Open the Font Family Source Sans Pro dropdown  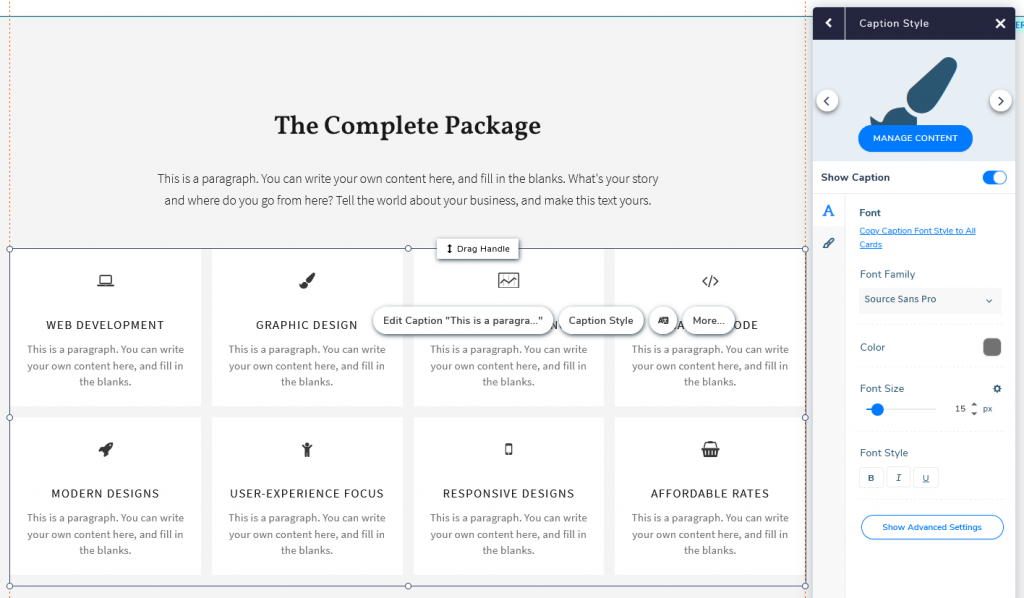(930, 300)
